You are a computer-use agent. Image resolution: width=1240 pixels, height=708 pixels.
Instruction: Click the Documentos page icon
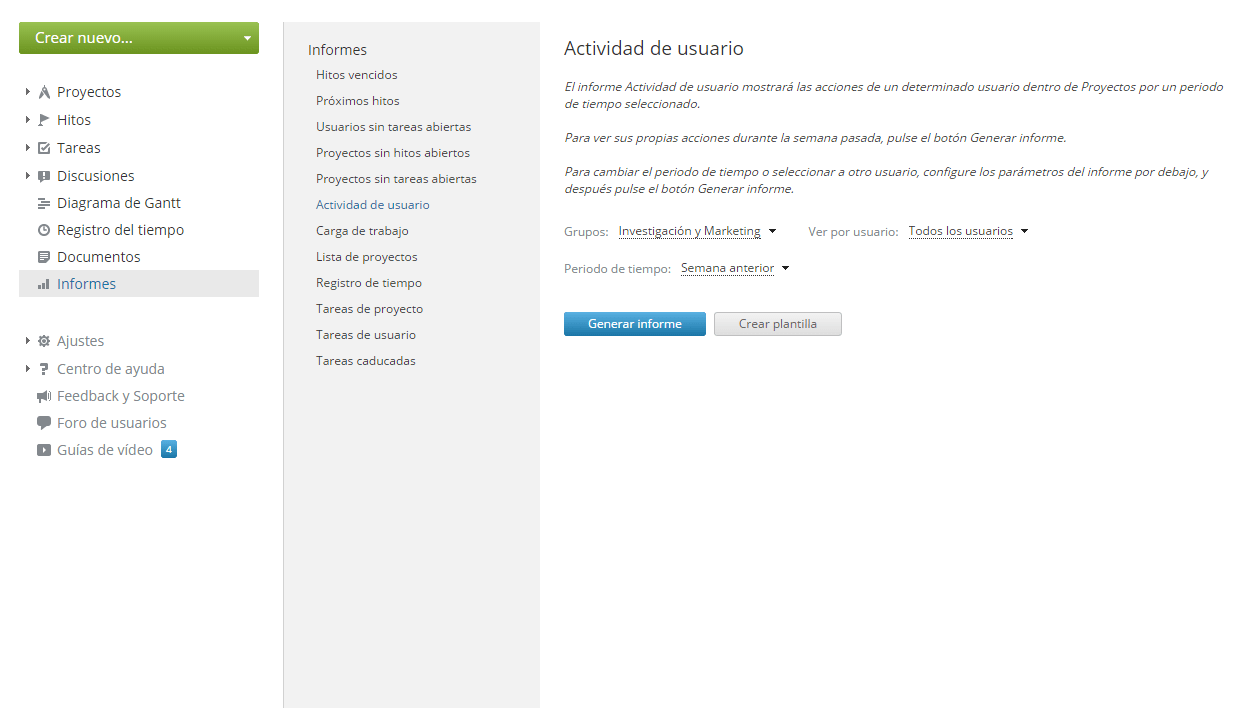44,257
